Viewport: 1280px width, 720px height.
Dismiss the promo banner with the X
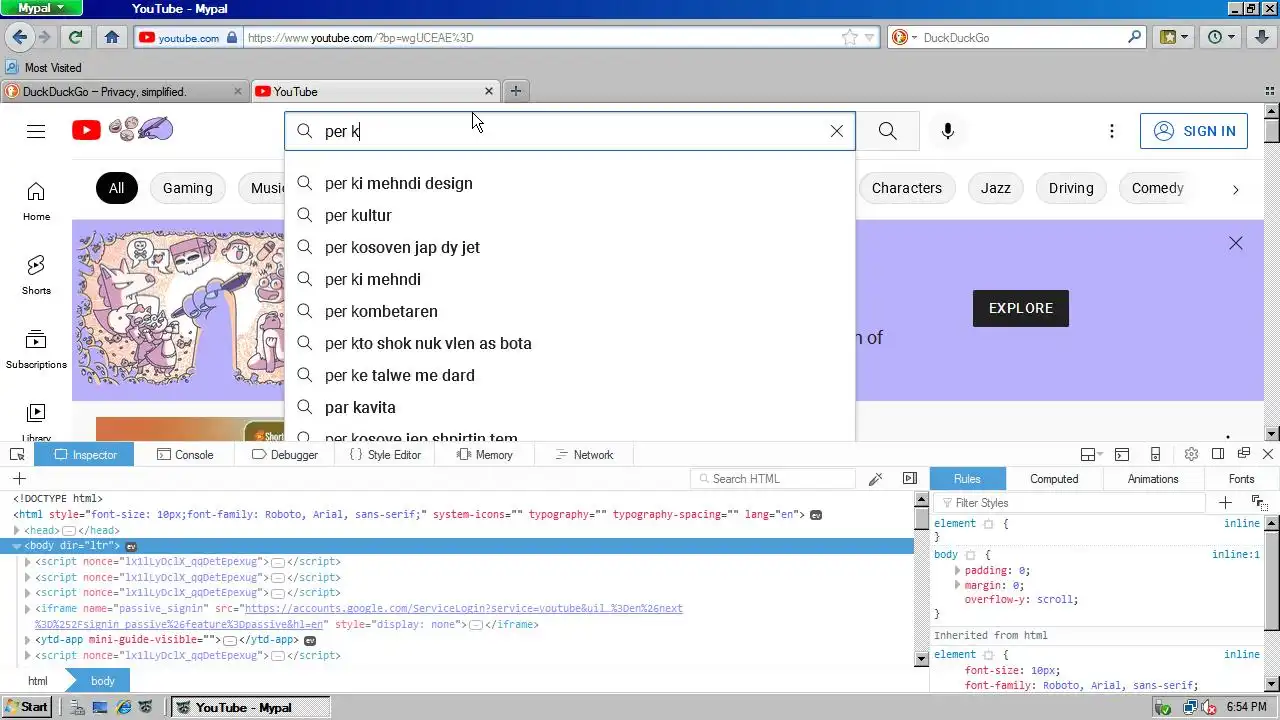point(1236,243)
